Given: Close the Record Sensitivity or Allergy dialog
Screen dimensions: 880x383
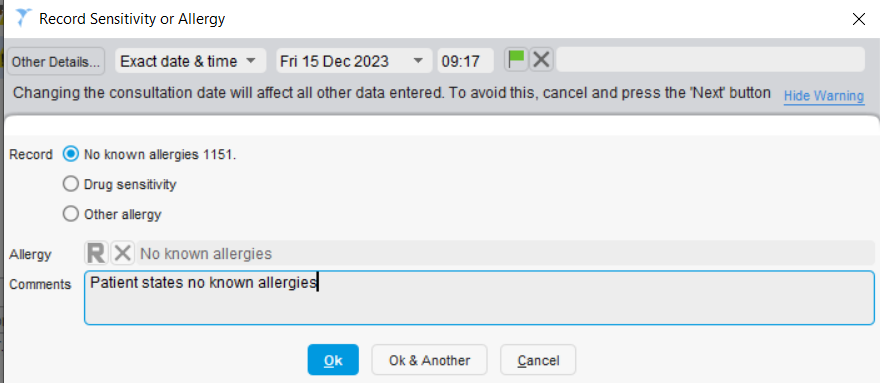Looking at the screenshot, I should (858, 19).
